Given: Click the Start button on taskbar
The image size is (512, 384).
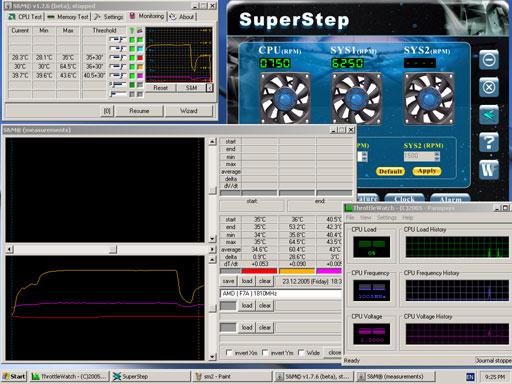Looking at the screenshot, I should click(x=14, y=376).
